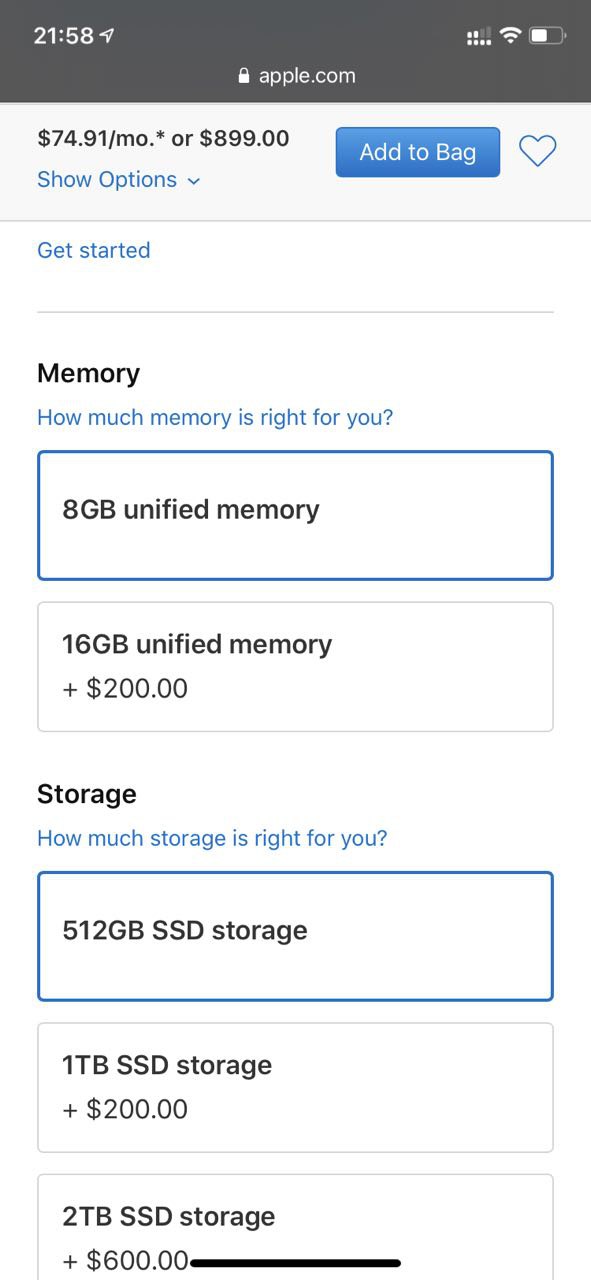Viewport: 591px width, 1280px height.
Task: Tap the heart favorite icon
Action: pos(537,152)
